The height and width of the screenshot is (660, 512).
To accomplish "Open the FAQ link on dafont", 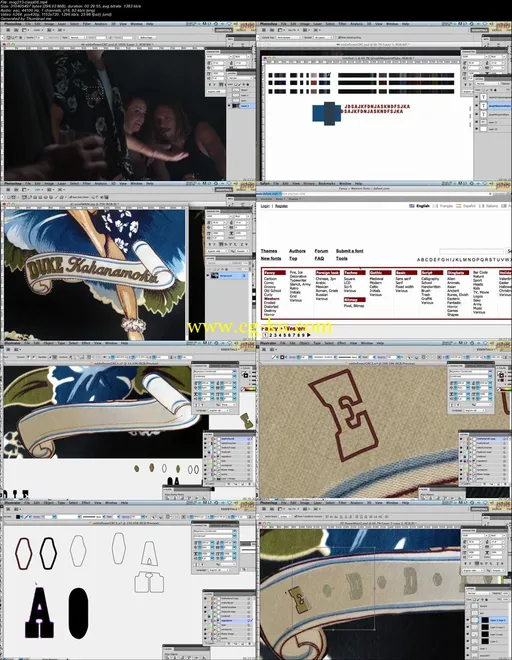I will pyautogui.click(x=319, y=258).
